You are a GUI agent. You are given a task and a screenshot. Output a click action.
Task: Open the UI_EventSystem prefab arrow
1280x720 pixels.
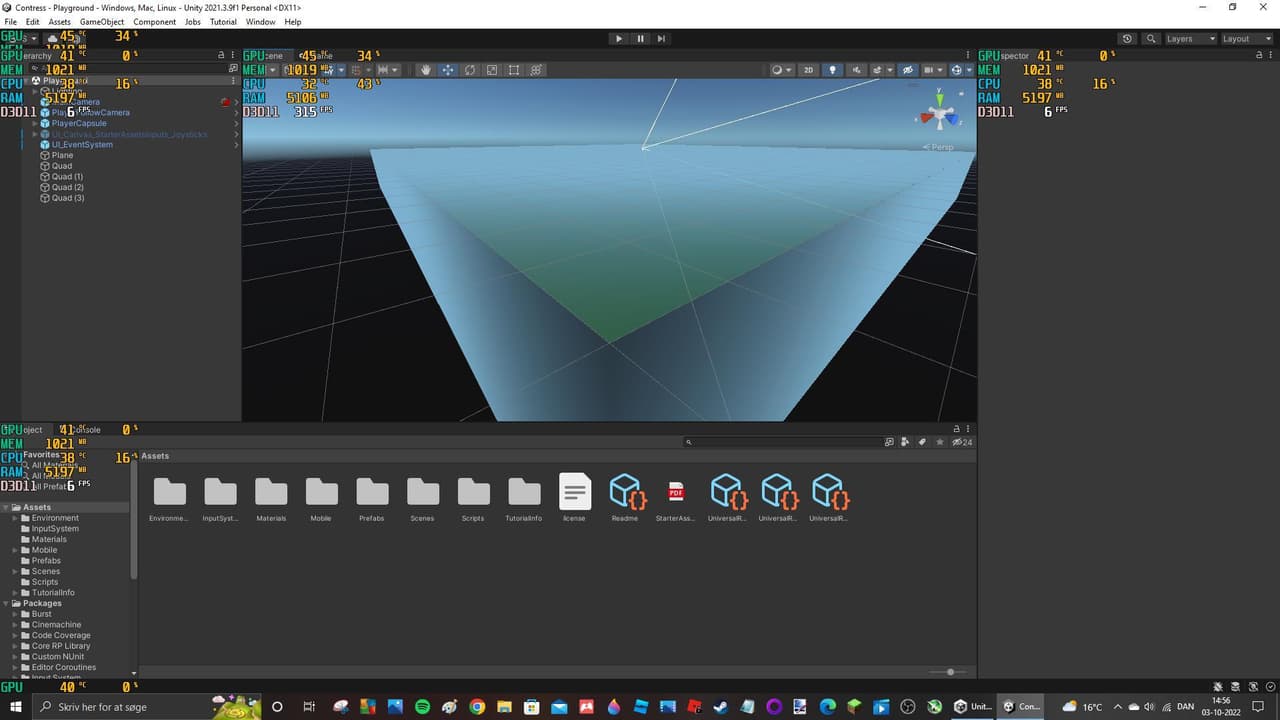[236, 144]
